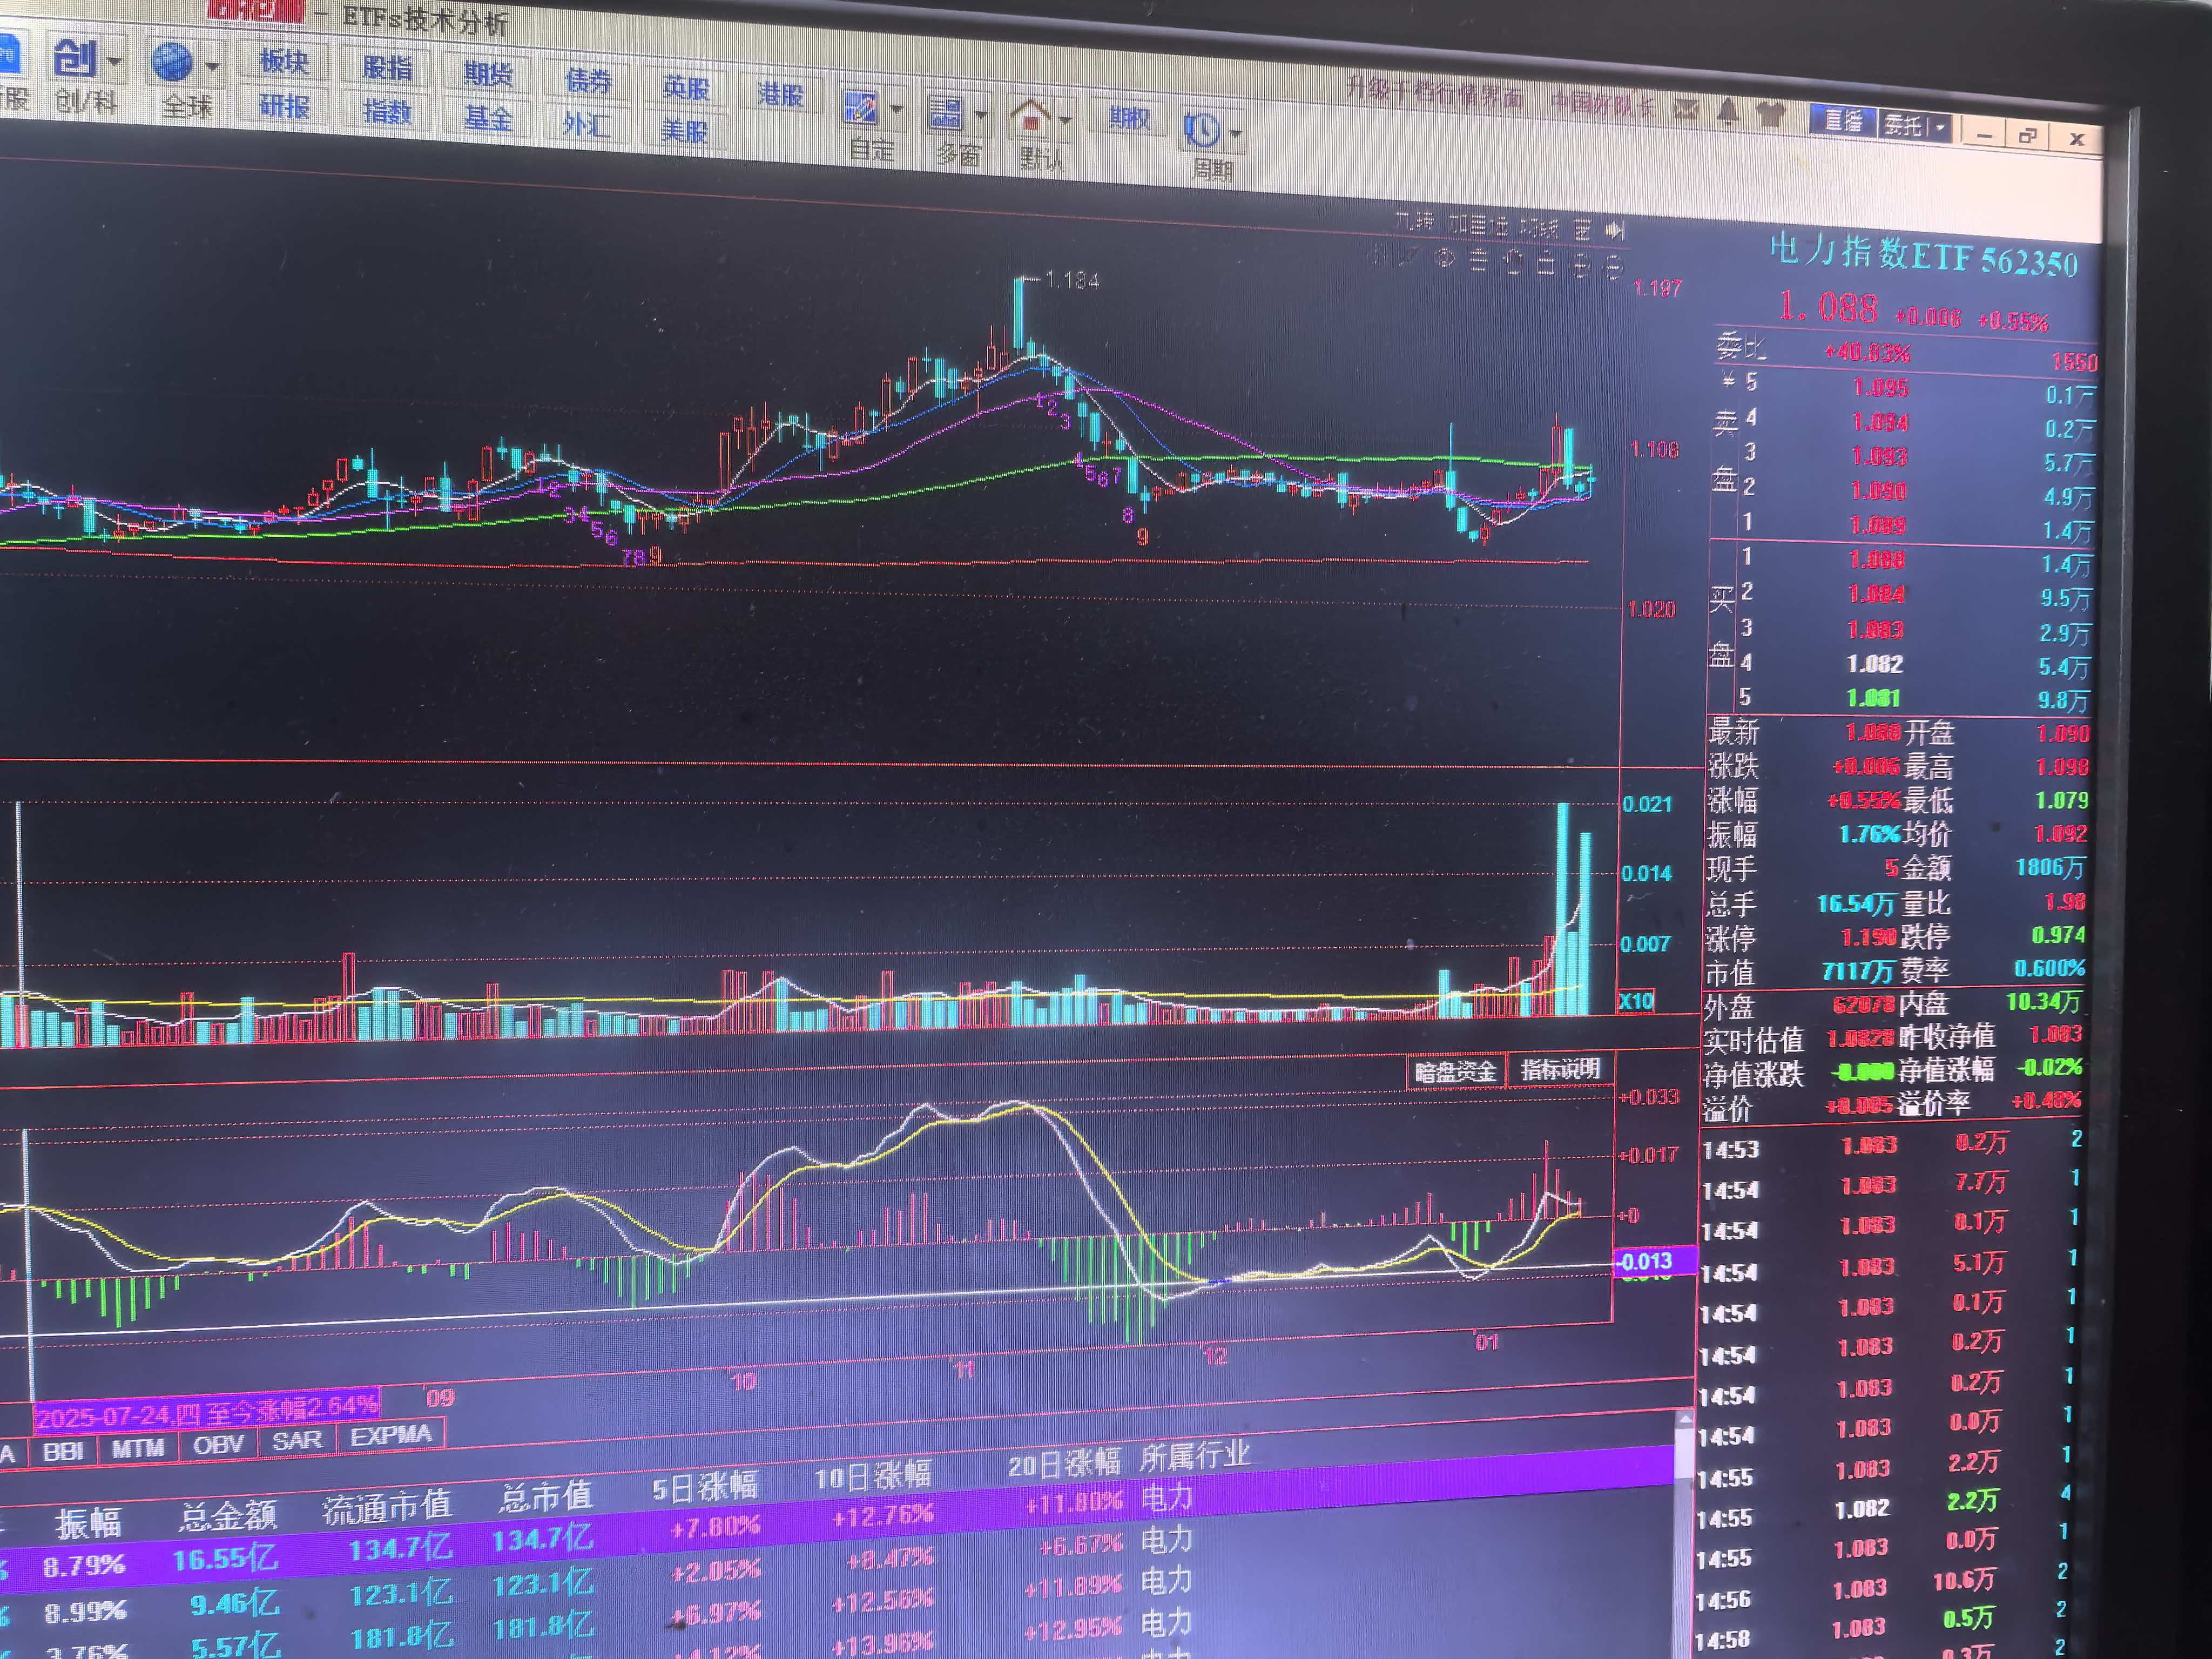Click the 多窗 multi-window icon

coord(945,113)
